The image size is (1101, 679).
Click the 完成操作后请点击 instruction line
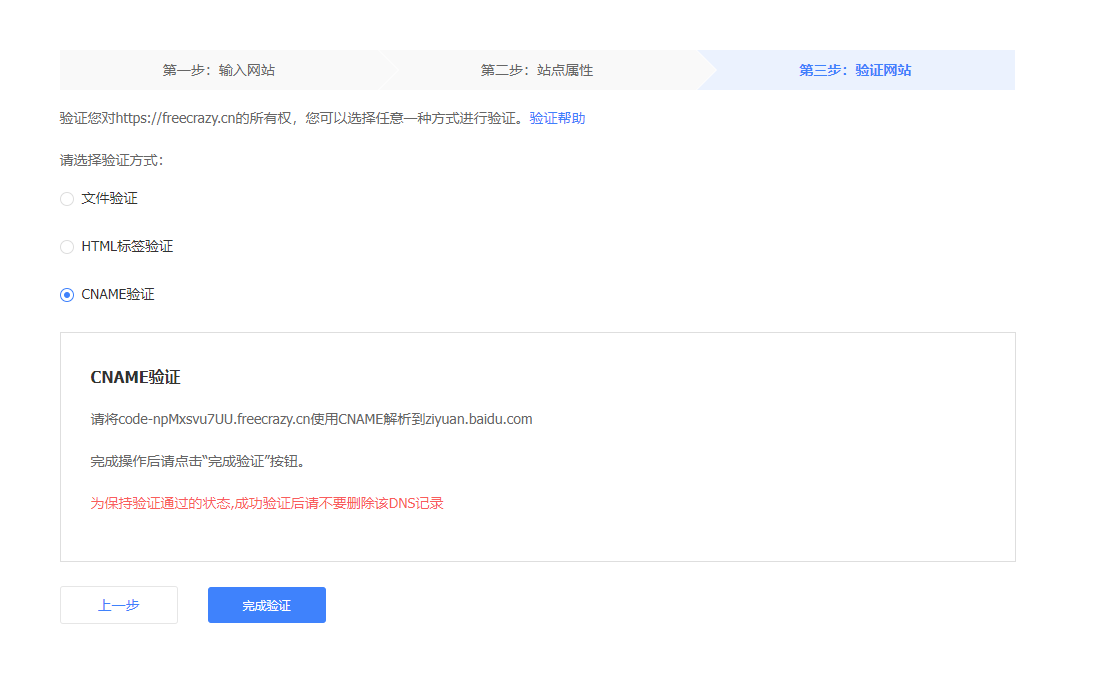coord(197,462)
